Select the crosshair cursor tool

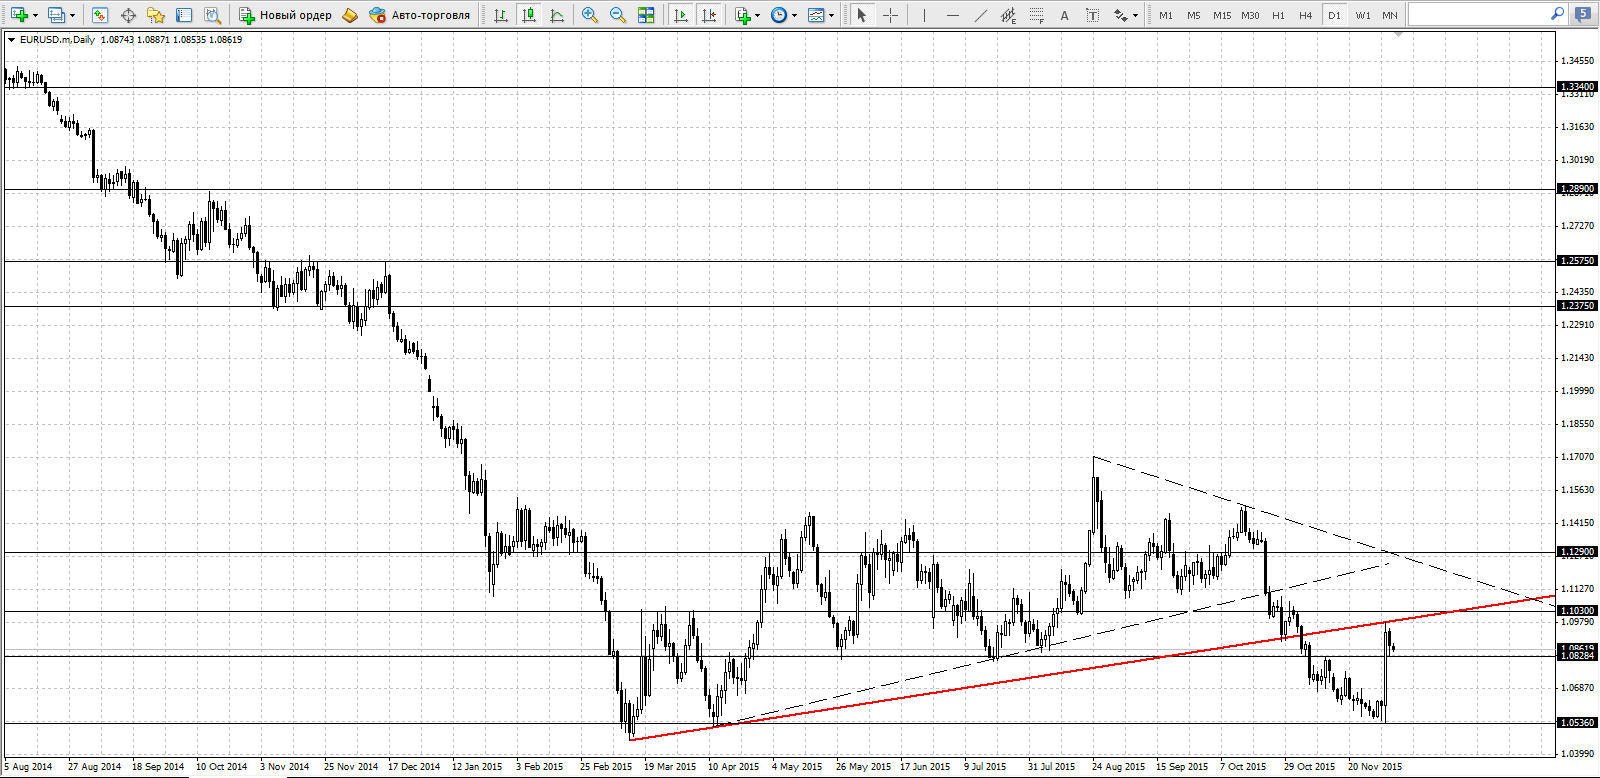click(890, 15)
